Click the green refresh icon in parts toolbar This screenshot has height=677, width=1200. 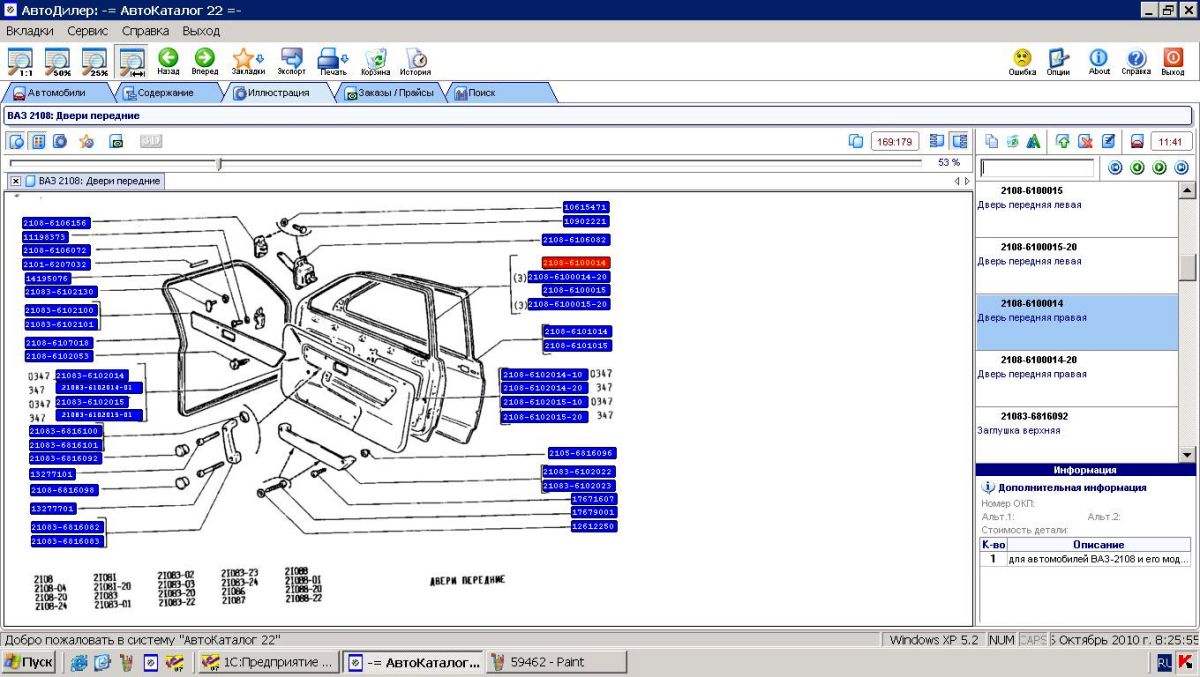[1013, 141]
